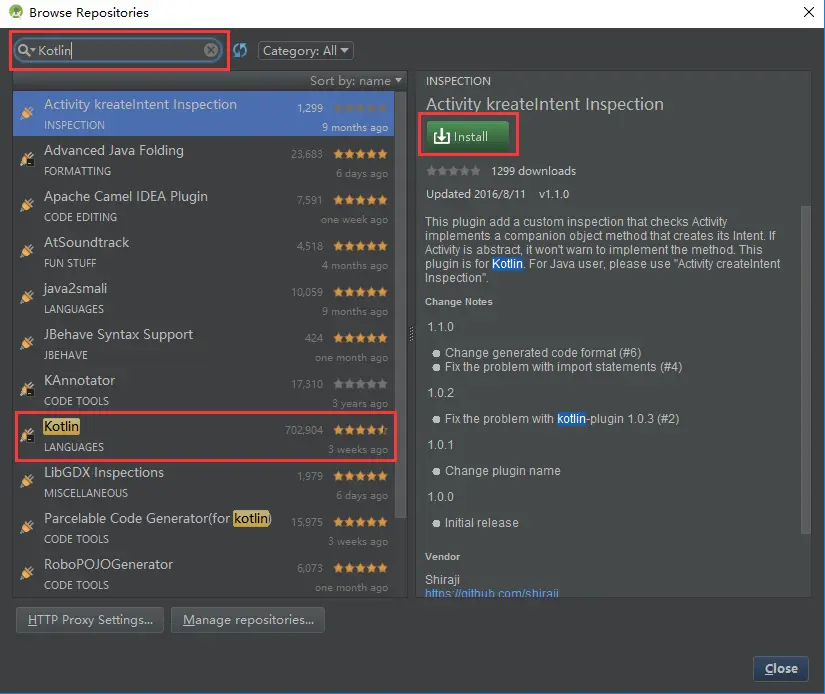Image resolution: width=825 pixels, height=694 pixels.
Task: Open the Sort by: name dropdown
Action: (356, 81)
